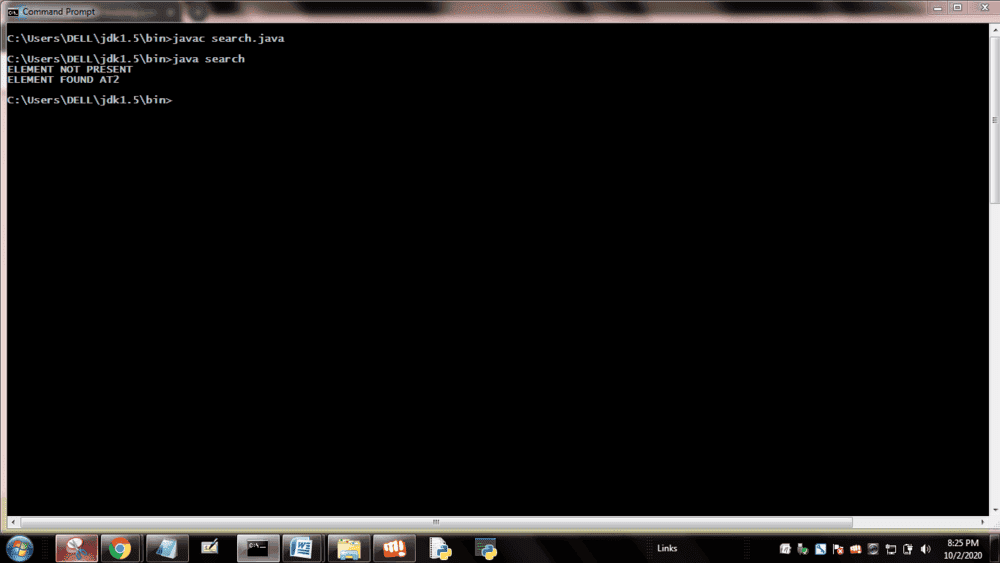The image size is (1000, 563).
Task: Click the 'javac search.java' command line
Action: pyautogui.click(x=146, y=38)
